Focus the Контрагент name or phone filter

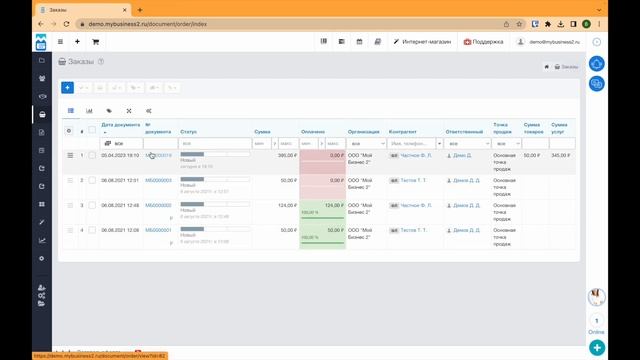click(x=412, y=144)
